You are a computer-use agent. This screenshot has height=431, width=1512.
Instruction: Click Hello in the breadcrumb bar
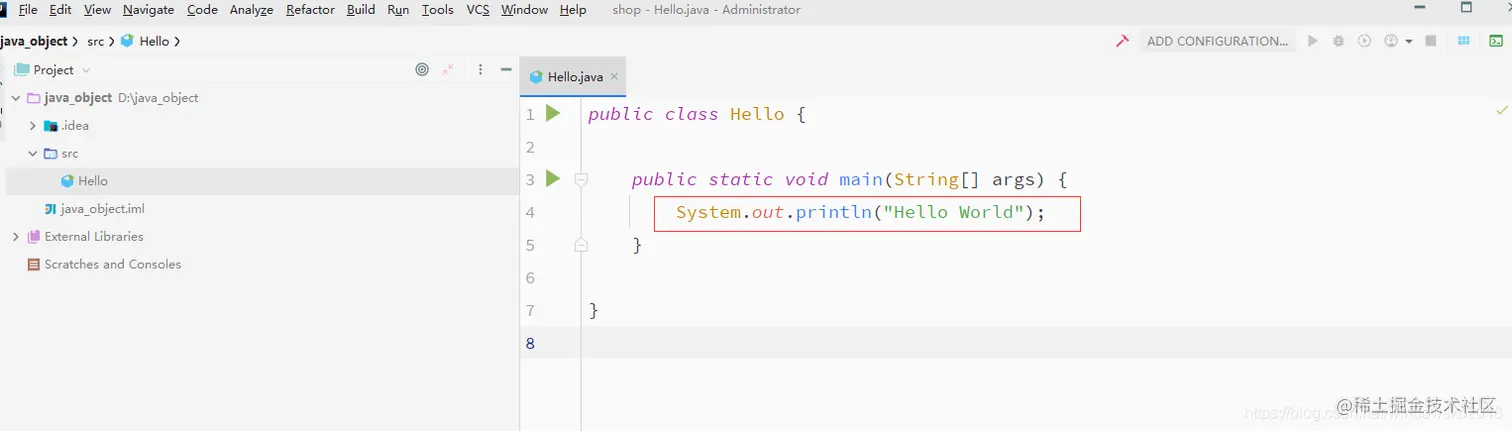tap(154, 41)
